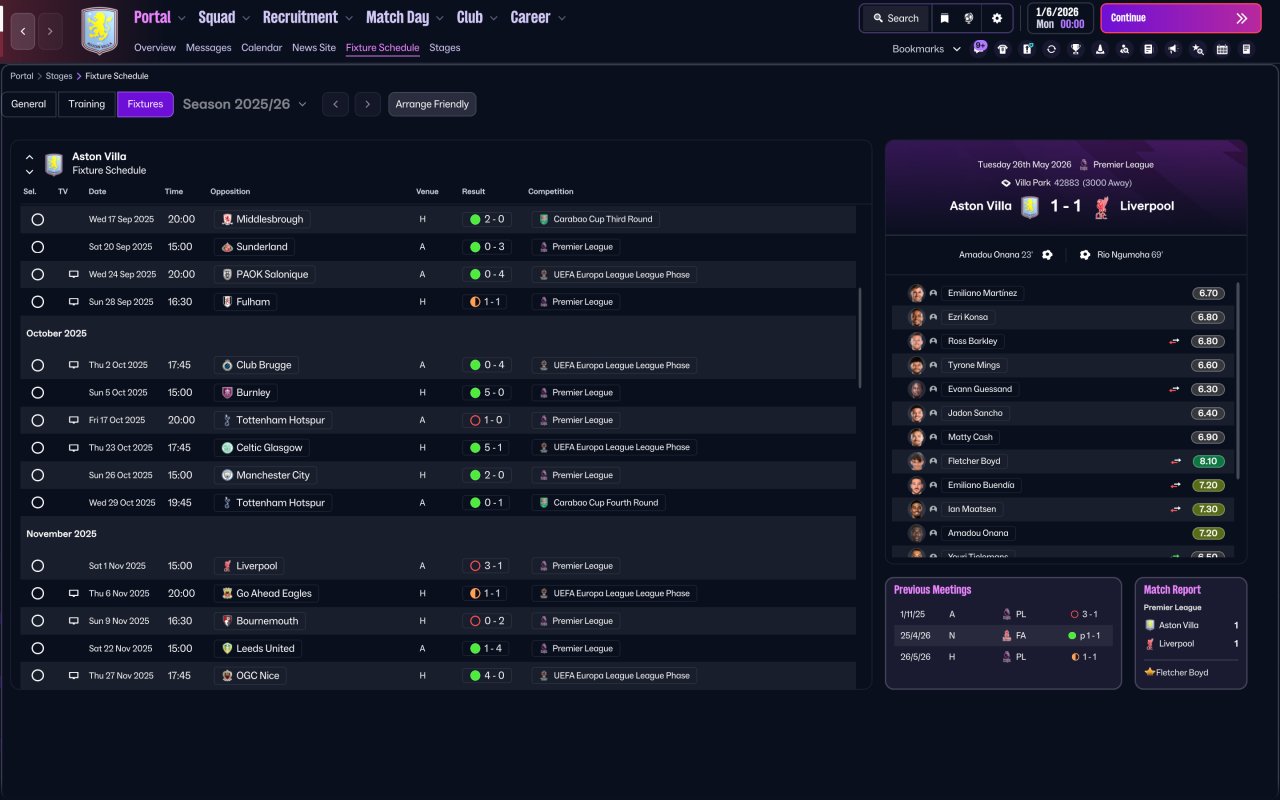Click the date 1/6/2026 Mon box
Viewport: 1280px width, 800px height.
(x=1059, y=18)
